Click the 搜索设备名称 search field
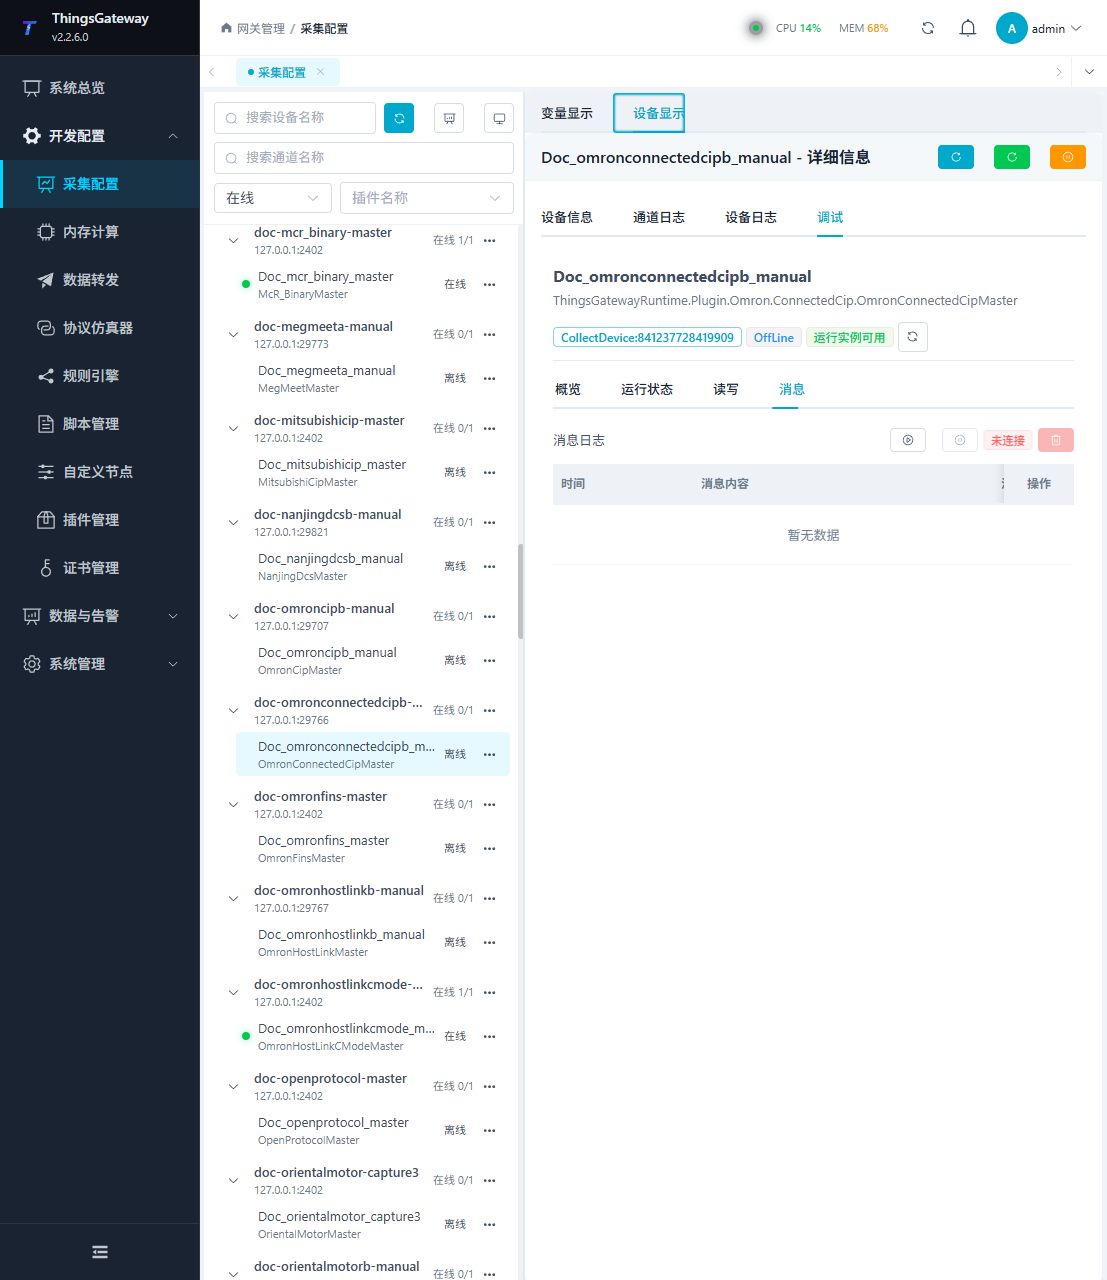Screen dimensions: 1107x1280 point(295,118)
